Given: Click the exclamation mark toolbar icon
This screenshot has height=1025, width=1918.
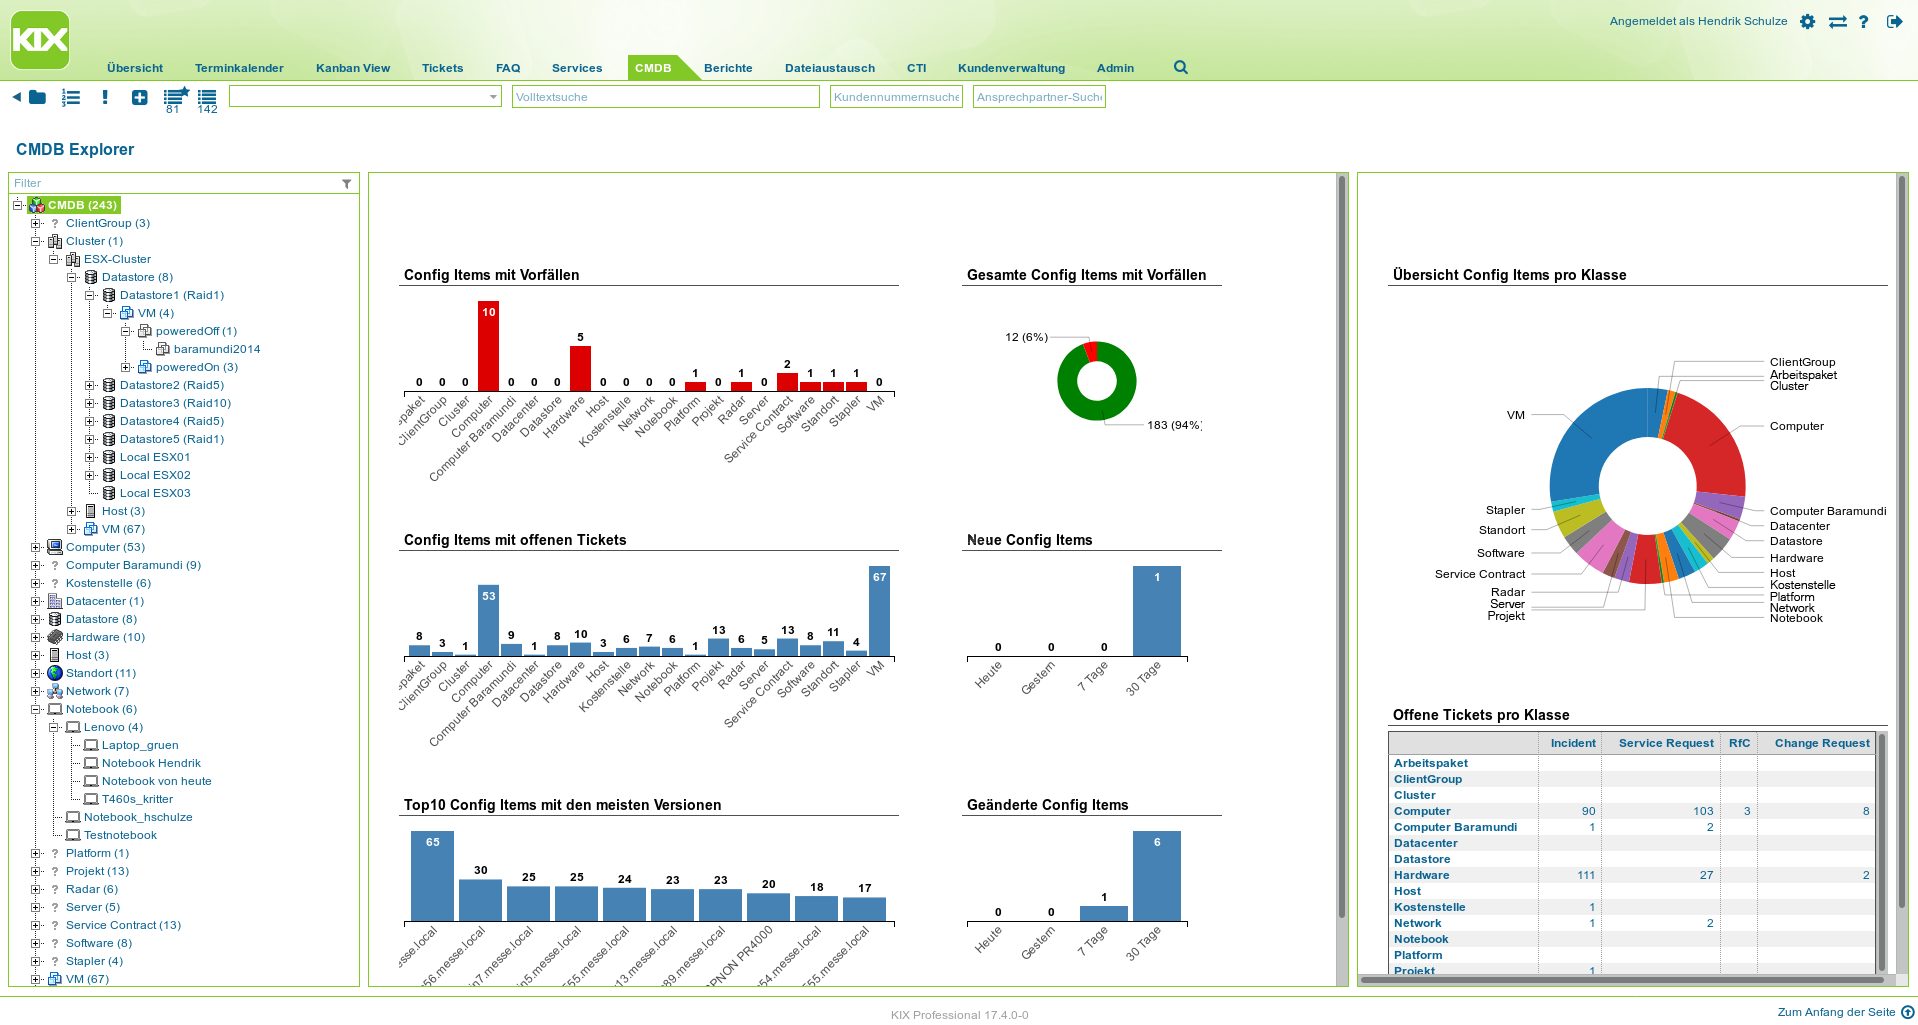Looking at the screenshot, I should (105, 97).
